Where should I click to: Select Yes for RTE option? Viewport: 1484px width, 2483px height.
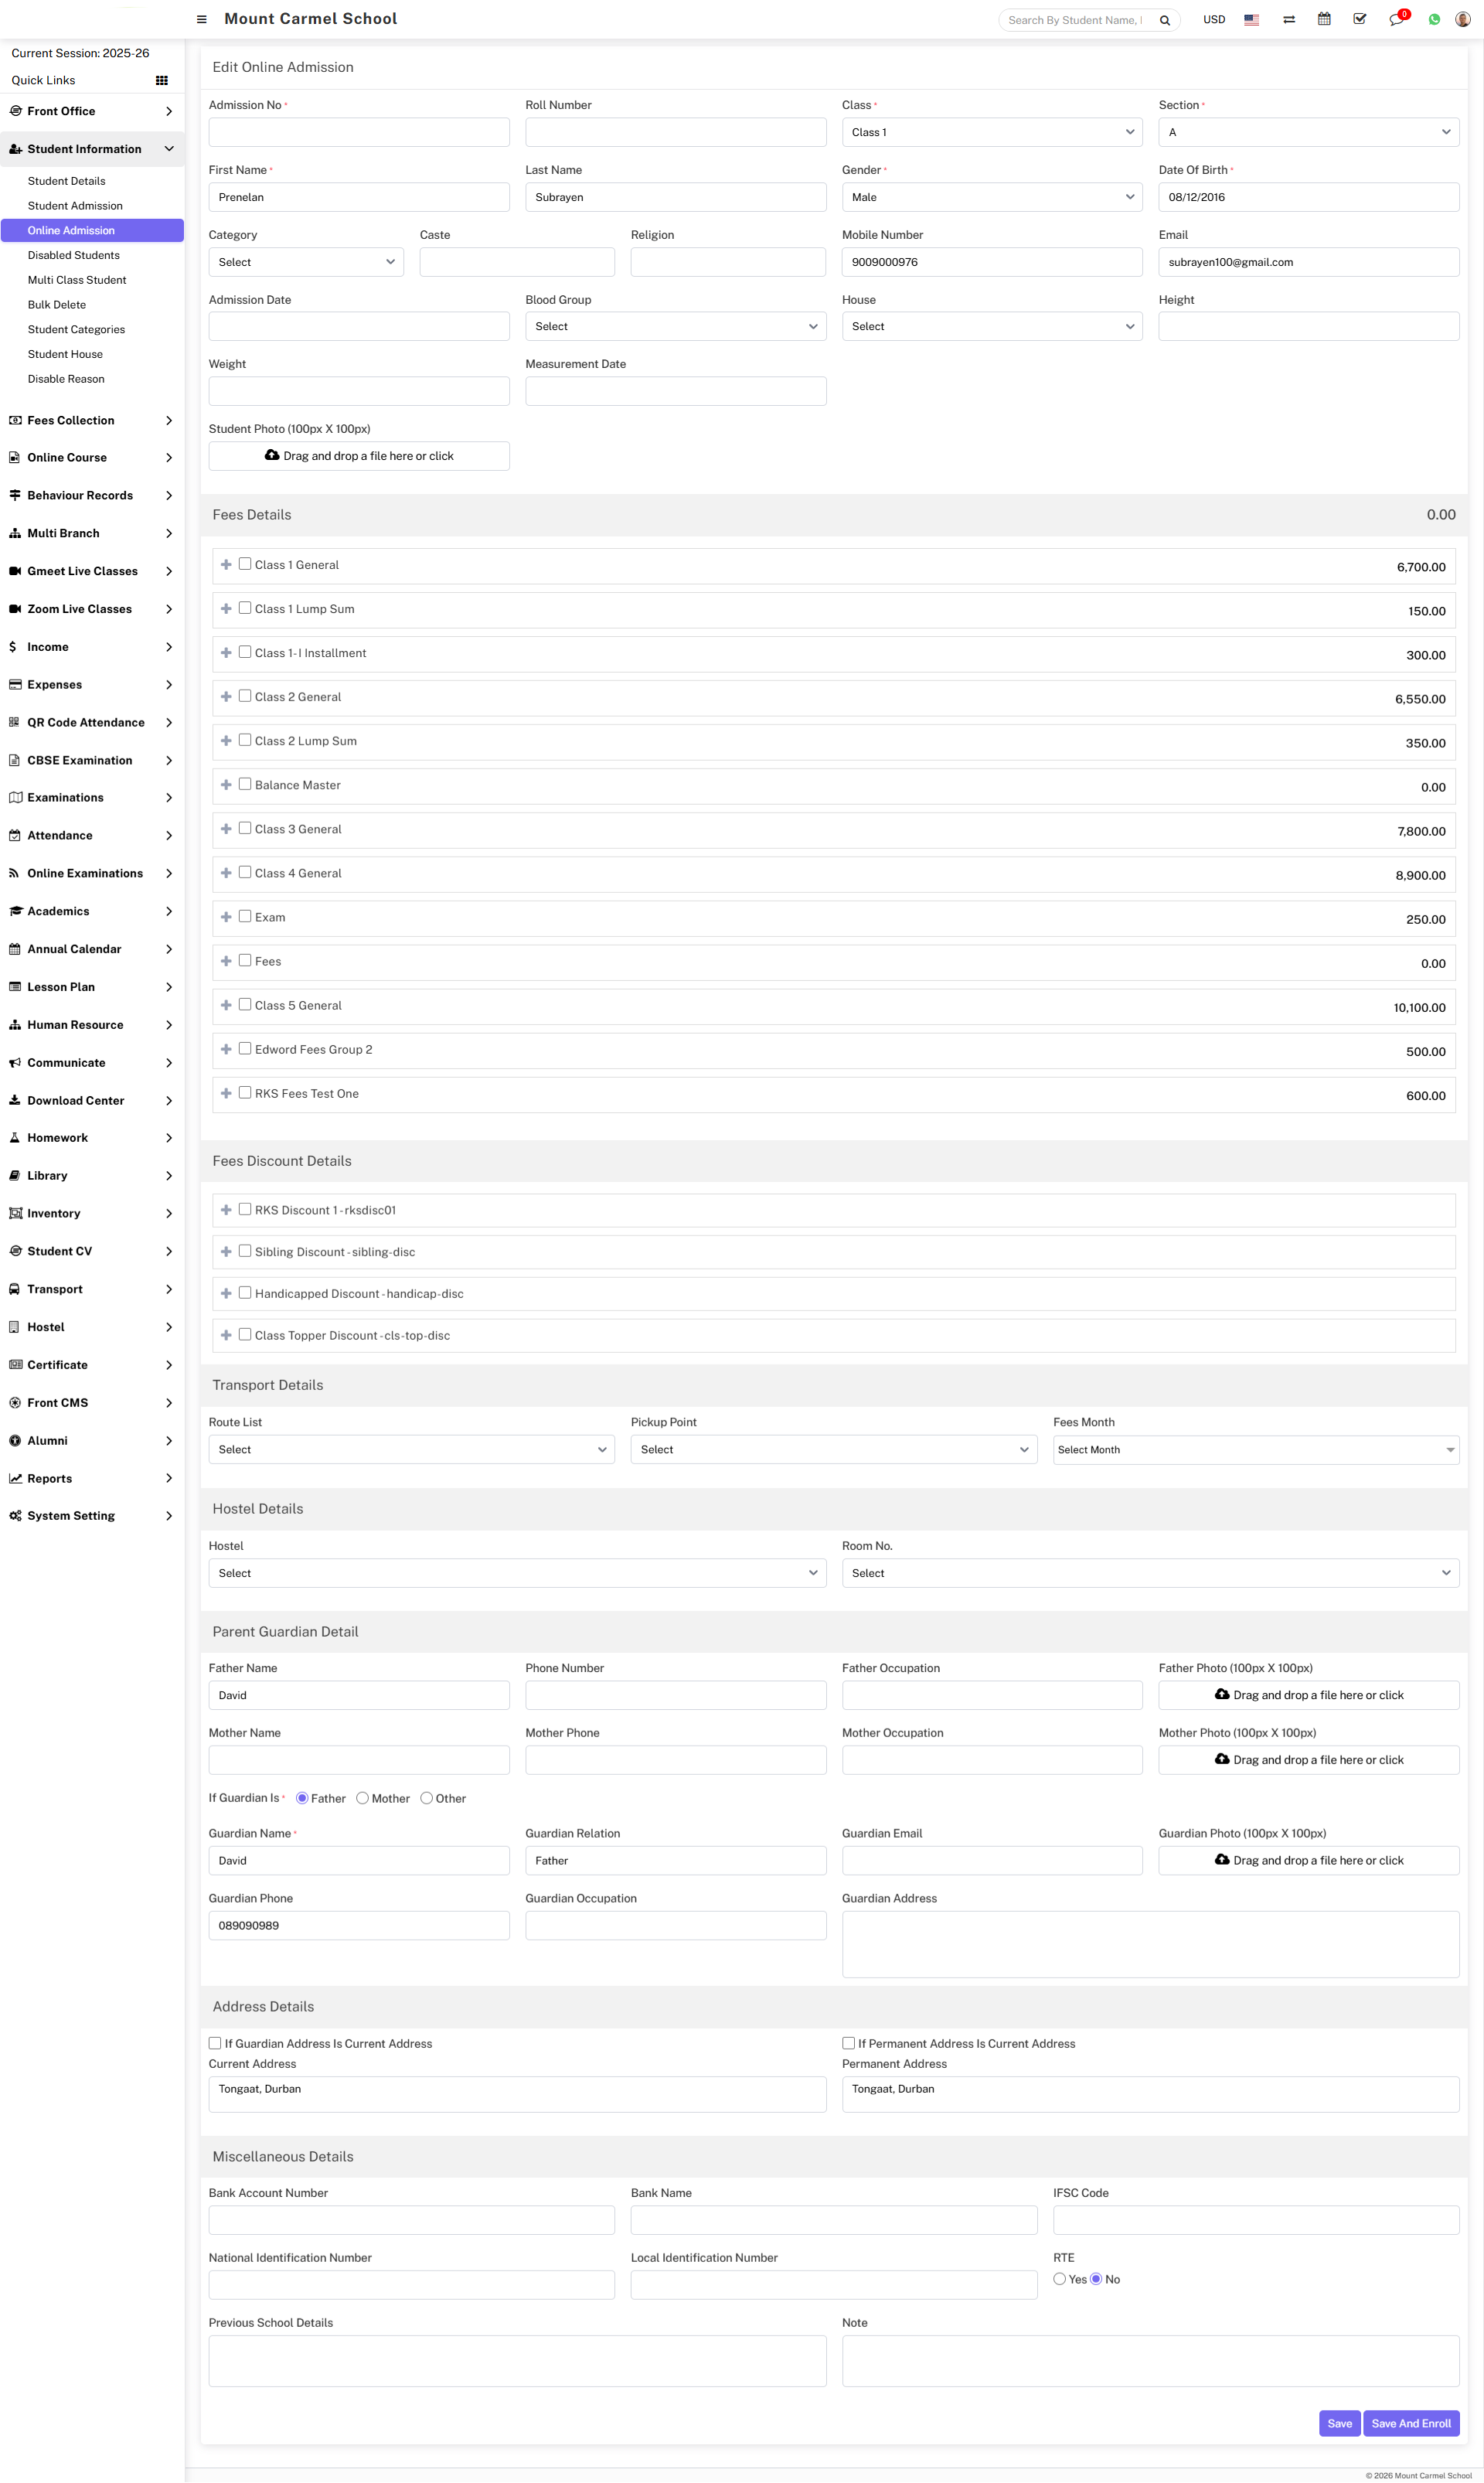1059,2279
